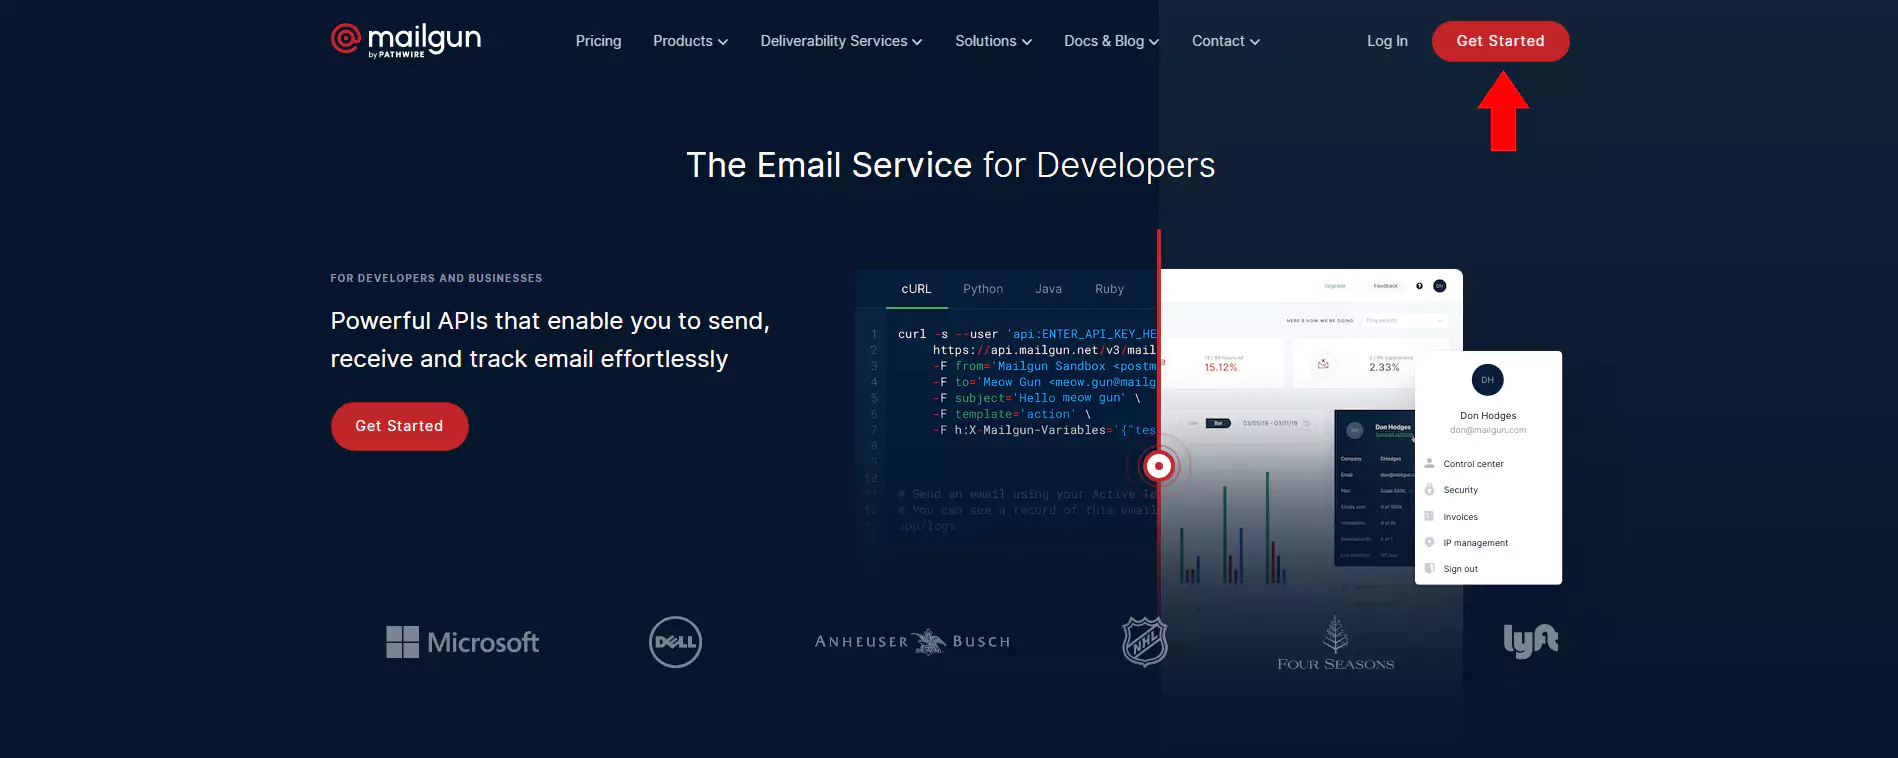This screenshot has width=1898, height=758.
Task: Click the Sign out icon
Action: pos(1429,568)
